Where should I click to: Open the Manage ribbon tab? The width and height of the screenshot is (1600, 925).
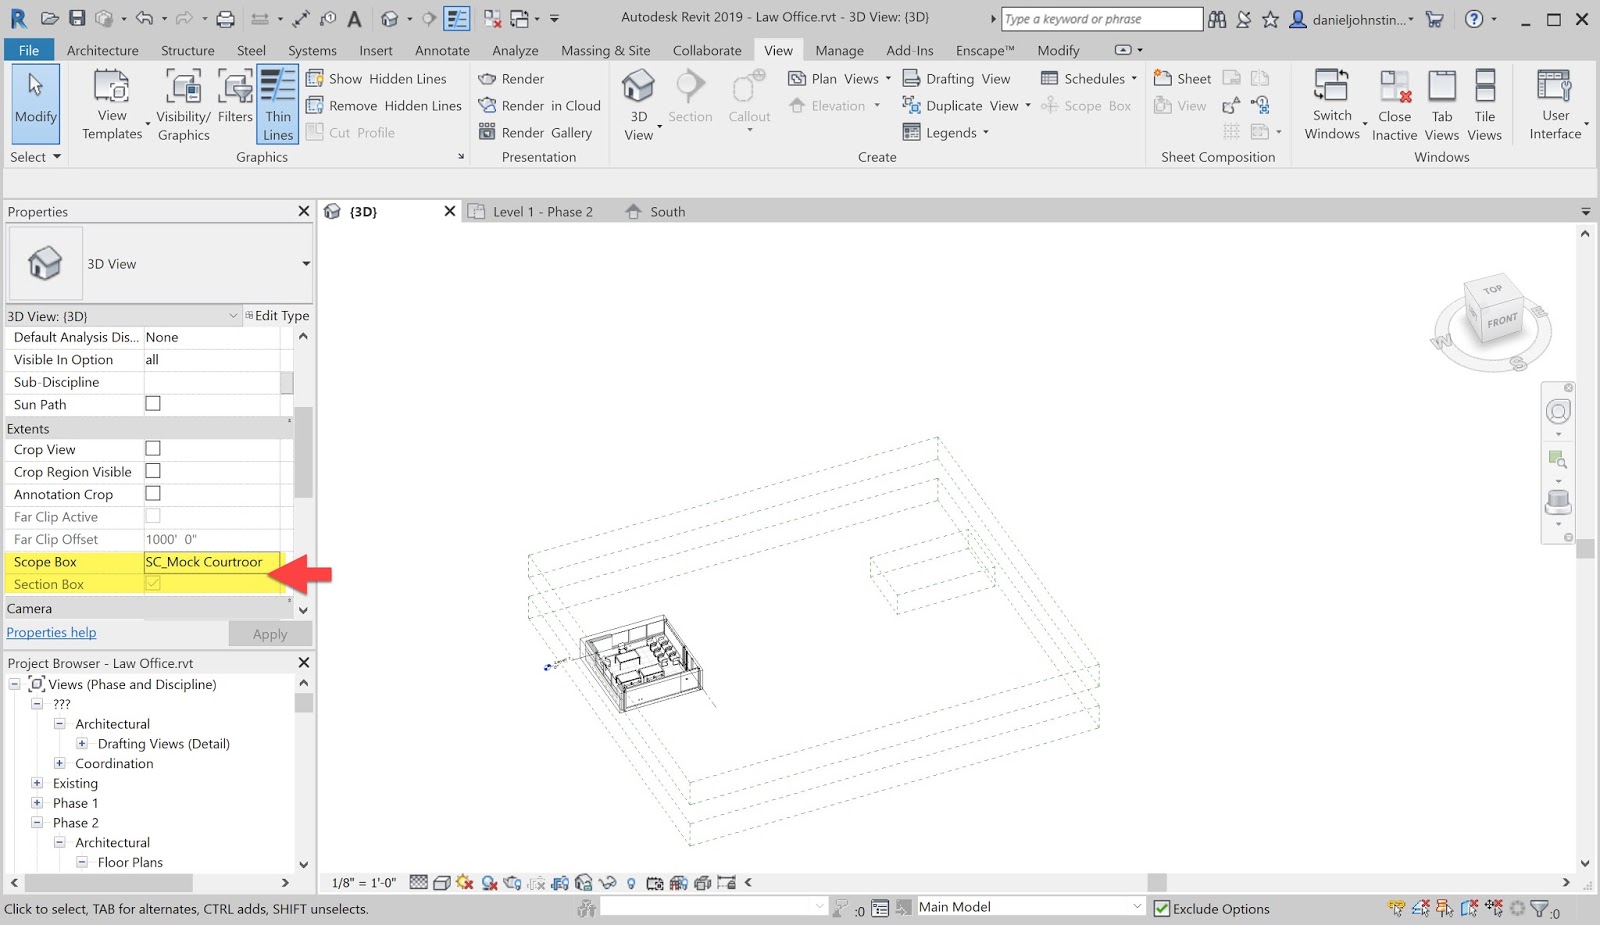(839, 50)
